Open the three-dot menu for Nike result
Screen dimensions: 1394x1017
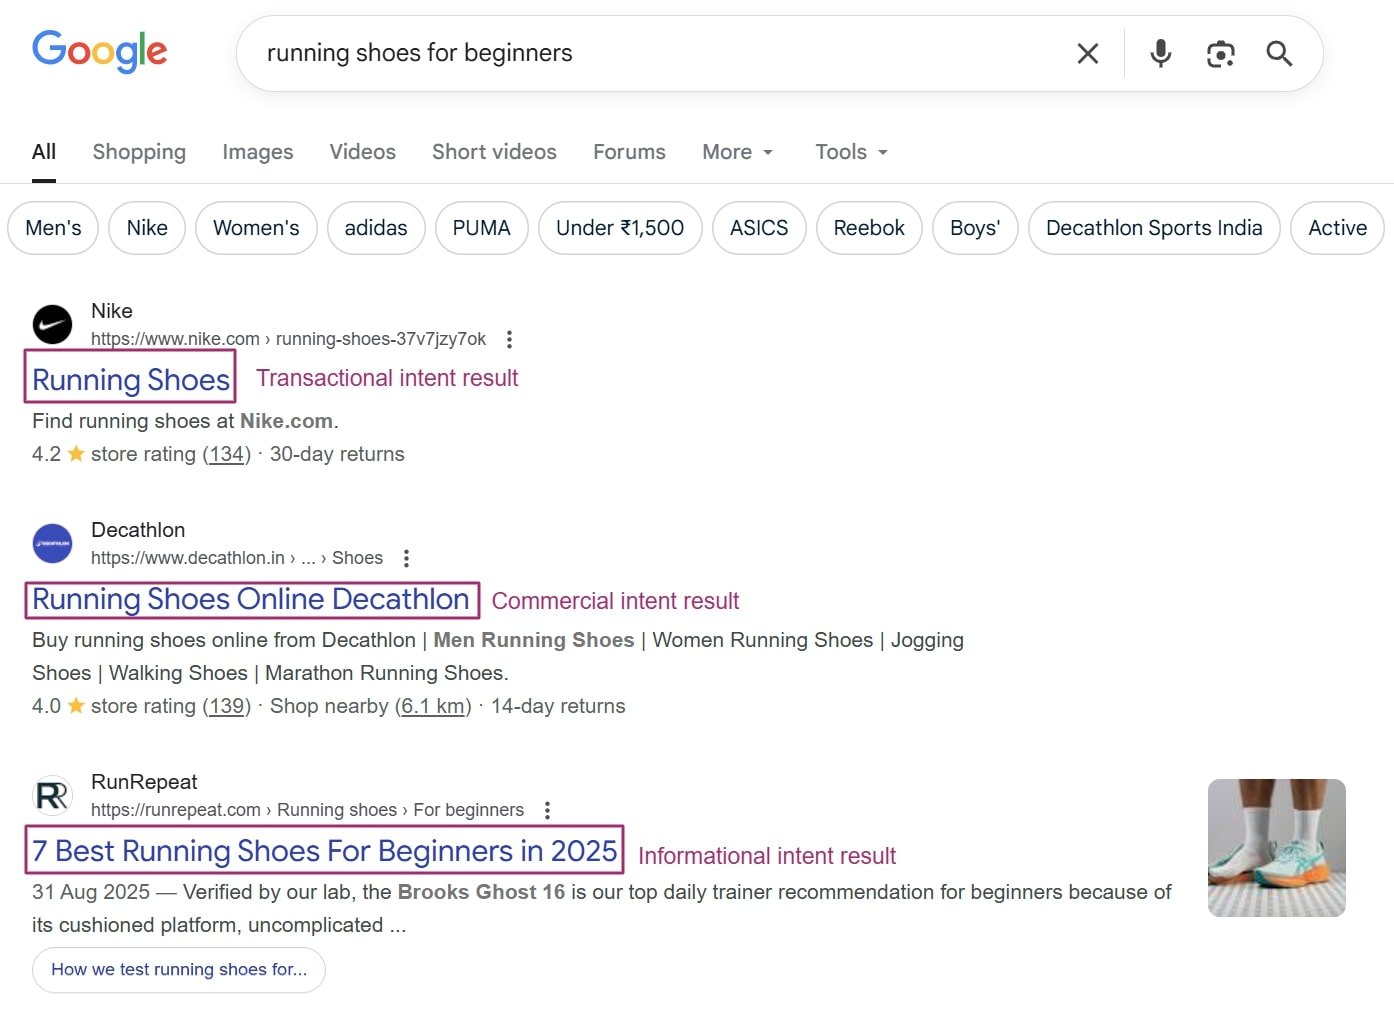click(x=509, y=339)
